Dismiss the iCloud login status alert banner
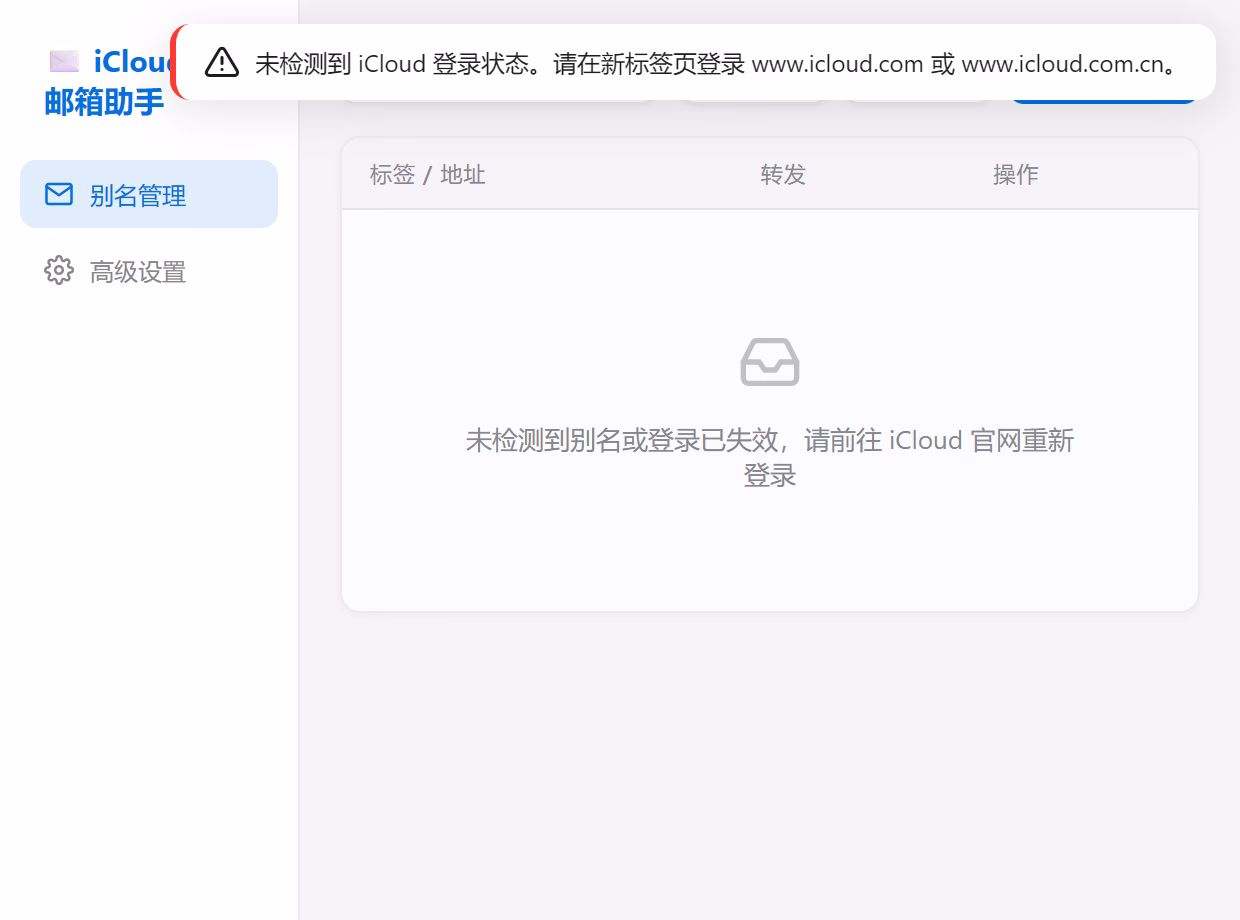This screenshot has height=920, width=1240. pos(695,63)
